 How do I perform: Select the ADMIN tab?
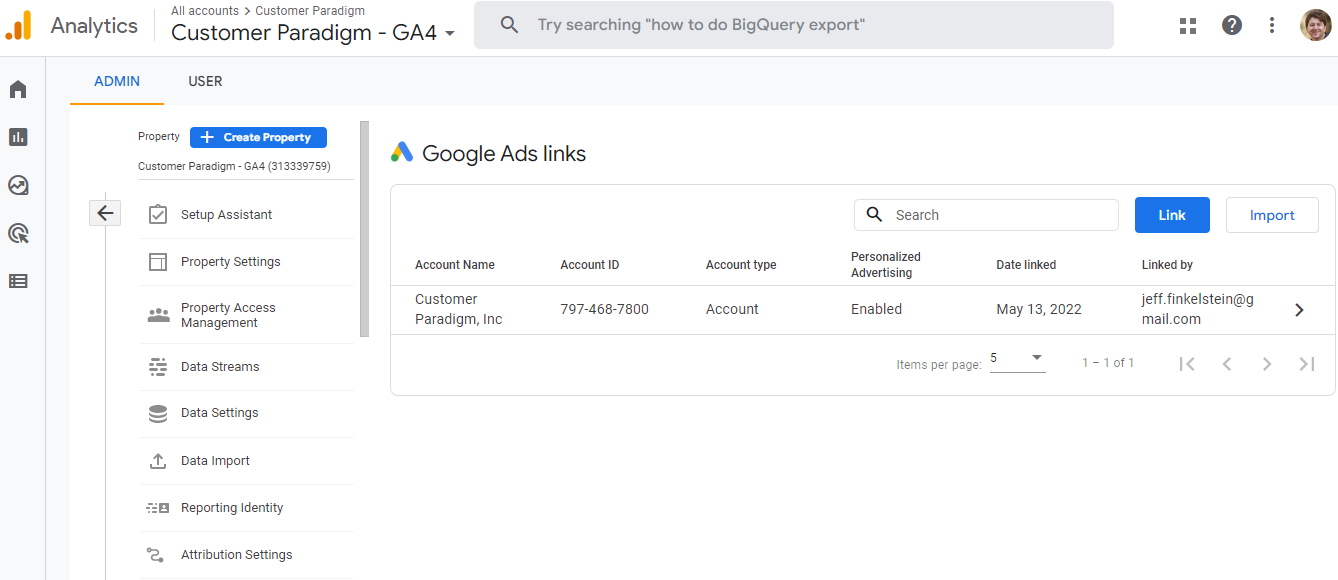click(x=116, y=81)
